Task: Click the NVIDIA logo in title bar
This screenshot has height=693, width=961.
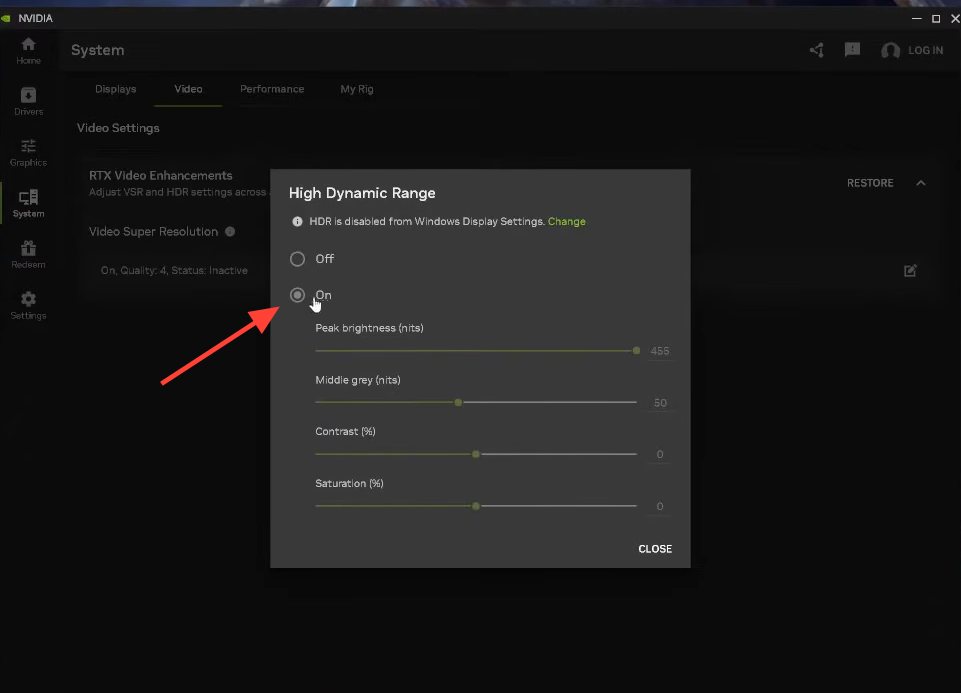Action: click(x=7, y=18)
